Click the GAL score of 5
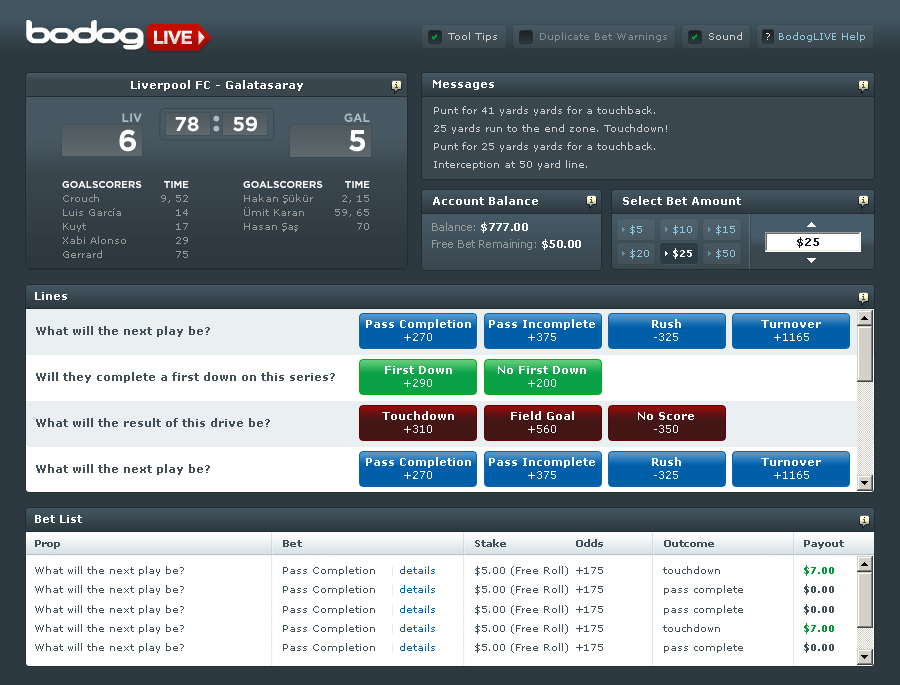Image resolution: width=900 pixels, height=685 pixels. (x=331, y=141)
